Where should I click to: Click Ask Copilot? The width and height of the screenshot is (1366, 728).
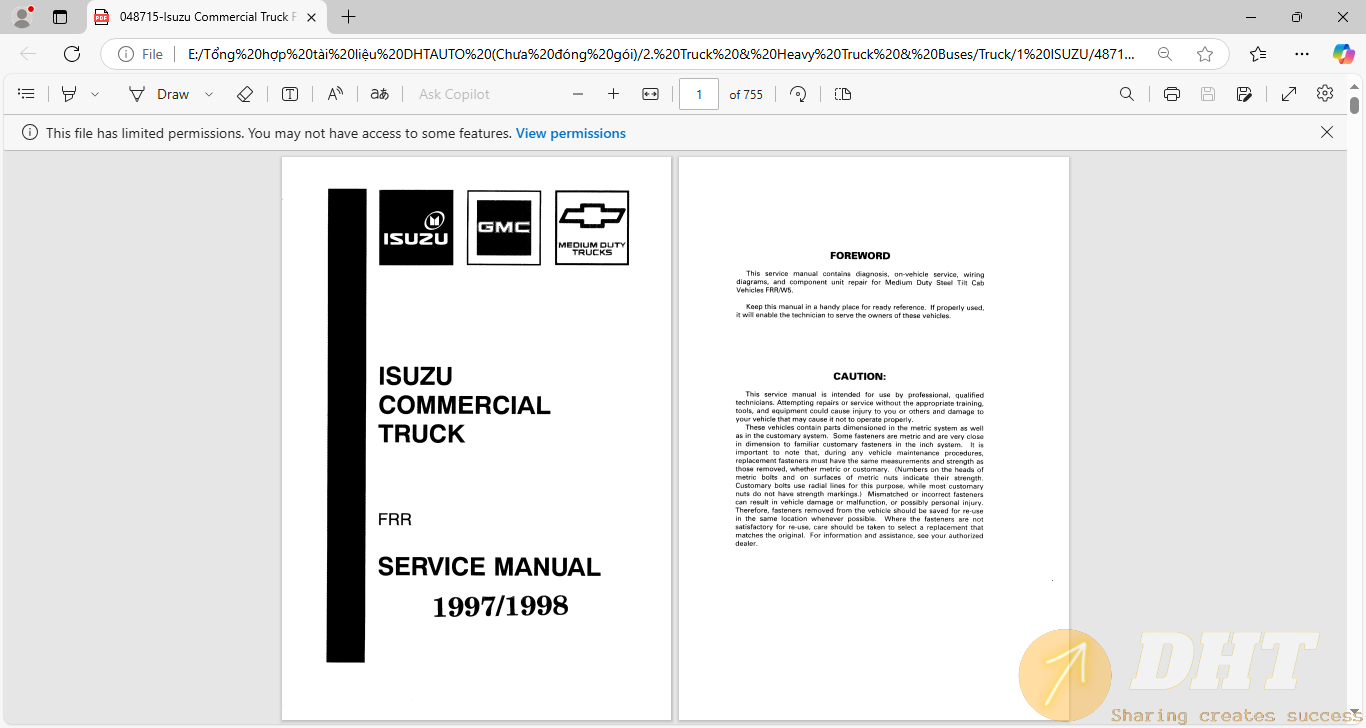pos(454,94)
